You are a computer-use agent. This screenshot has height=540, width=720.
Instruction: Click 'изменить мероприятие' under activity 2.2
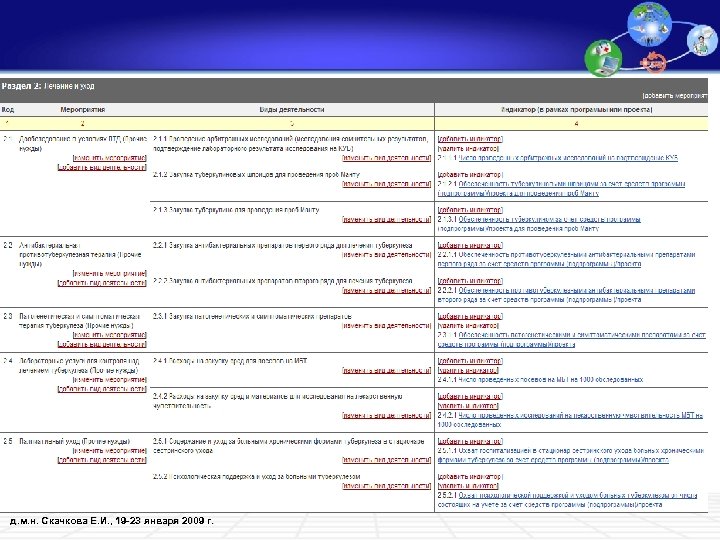point(110,274)
